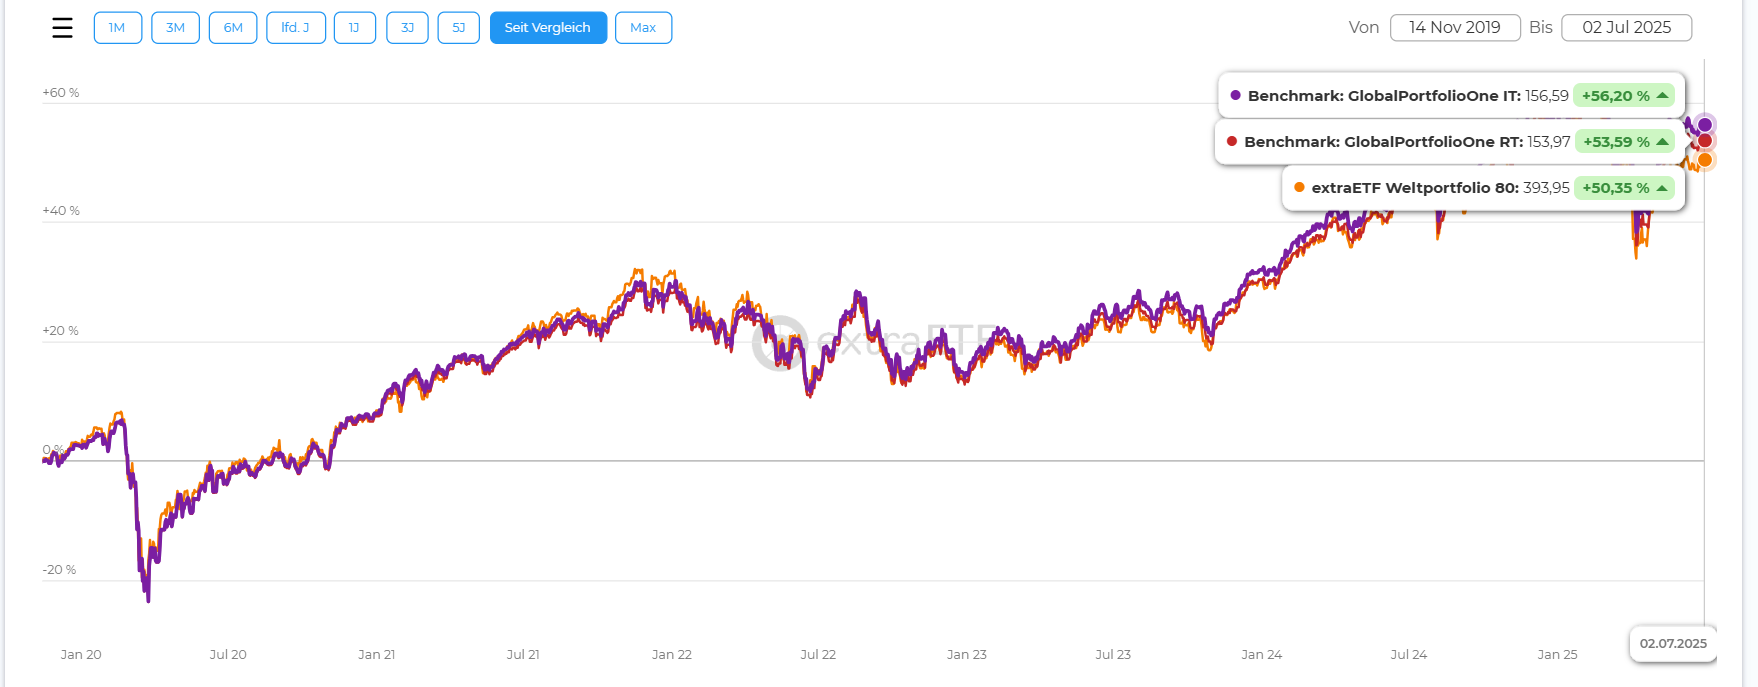Click red dot in RT benchmark tooltip
Screen dimensions: 1758x687
point(1232,142)
